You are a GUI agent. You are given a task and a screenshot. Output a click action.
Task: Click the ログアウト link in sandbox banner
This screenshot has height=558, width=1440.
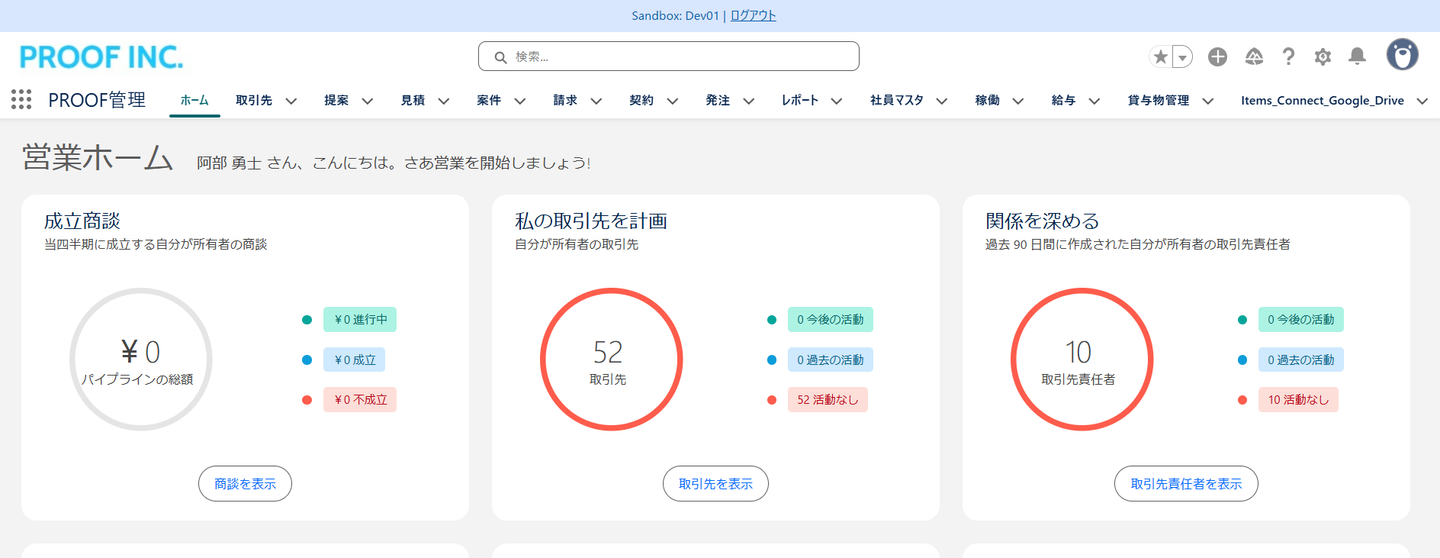point(753,16)
